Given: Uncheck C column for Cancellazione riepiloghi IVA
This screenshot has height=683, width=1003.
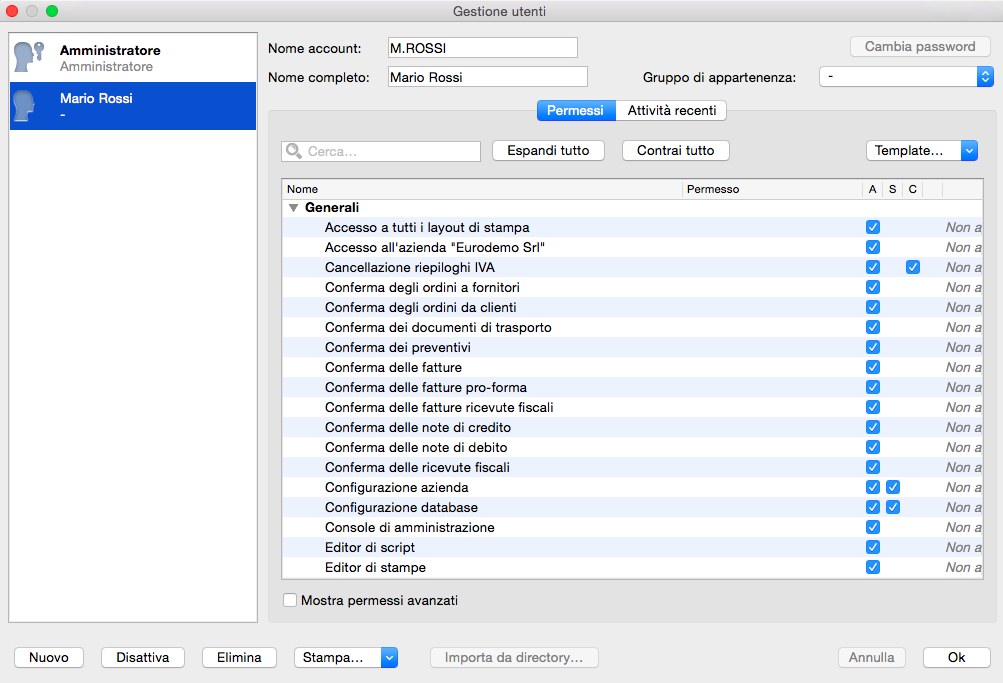Looking at the screenshot, I should point(913,267).
